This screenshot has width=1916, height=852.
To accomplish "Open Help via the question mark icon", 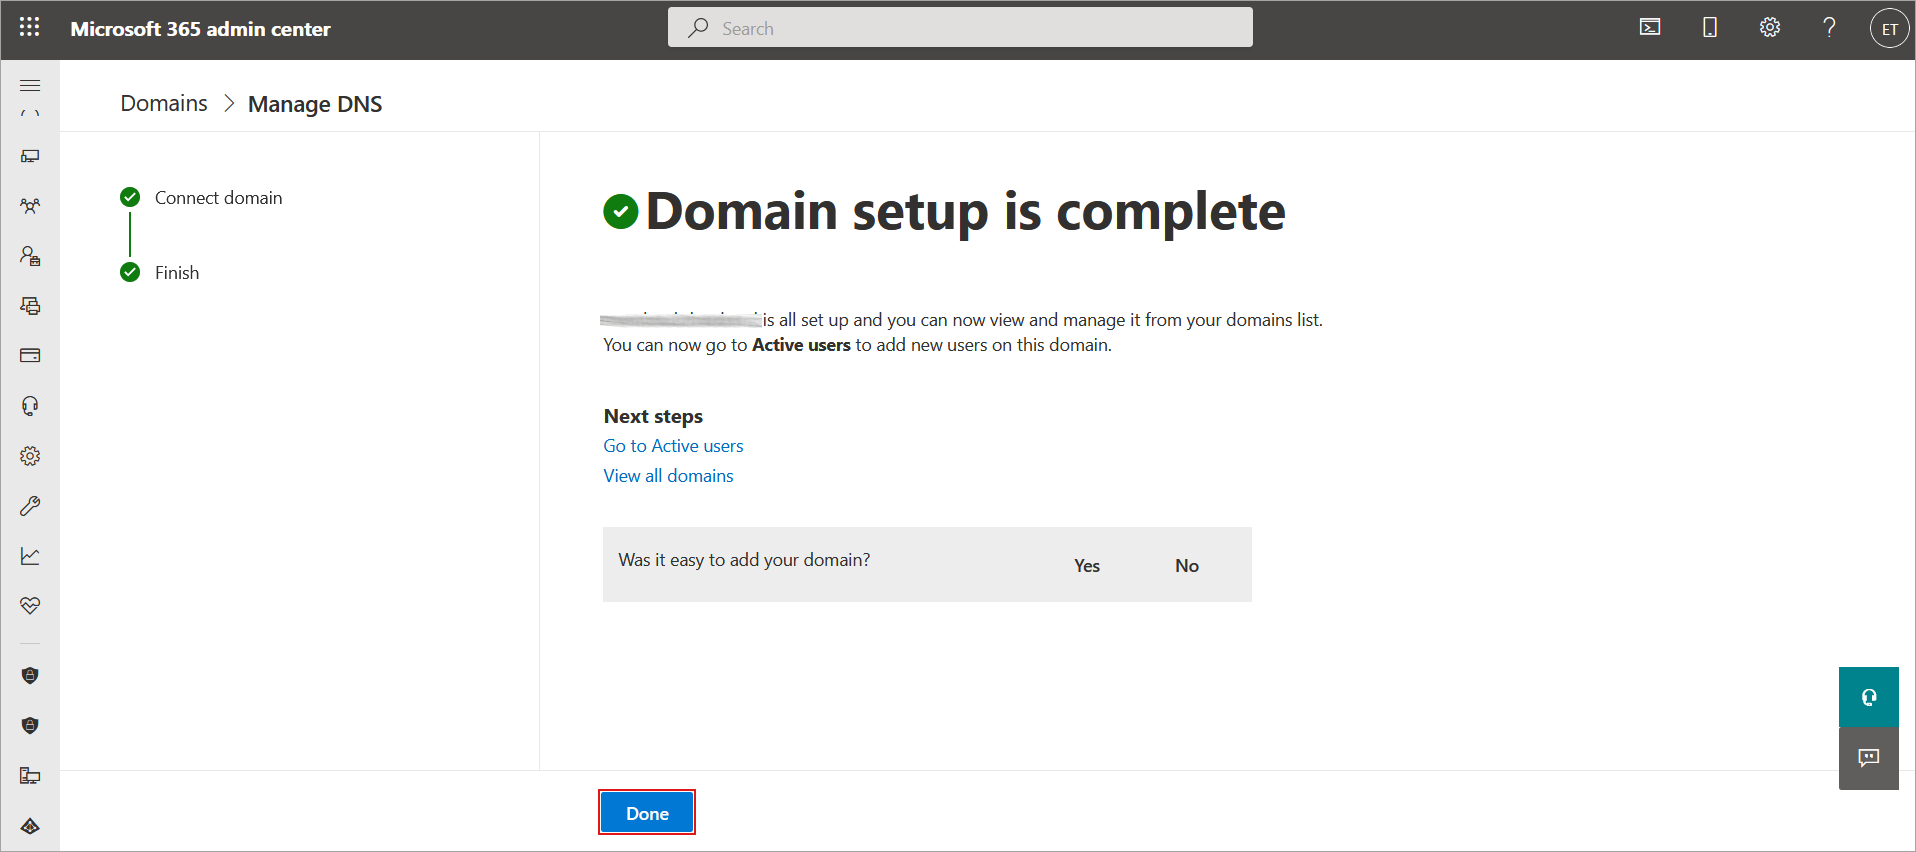I will pos(1829,28).
